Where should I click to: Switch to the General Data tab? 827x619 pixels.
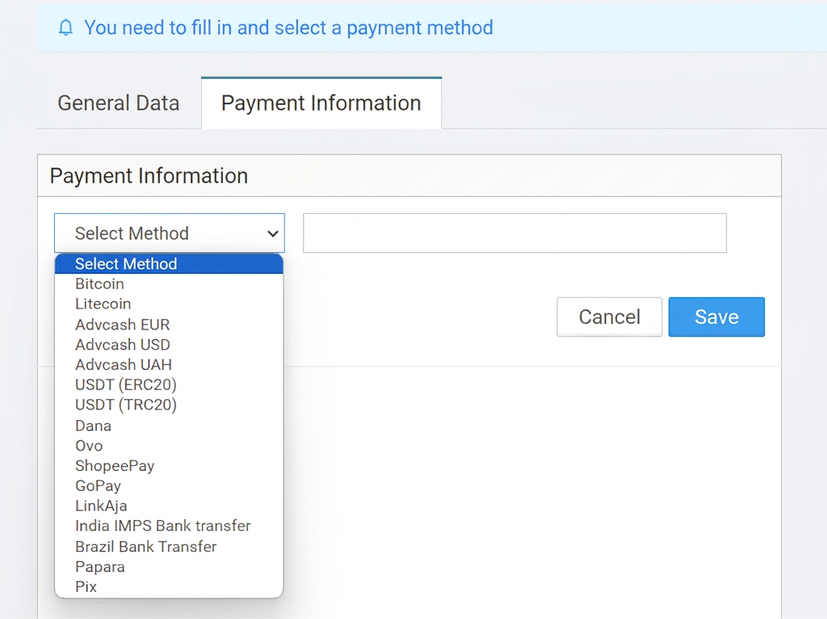119,103
